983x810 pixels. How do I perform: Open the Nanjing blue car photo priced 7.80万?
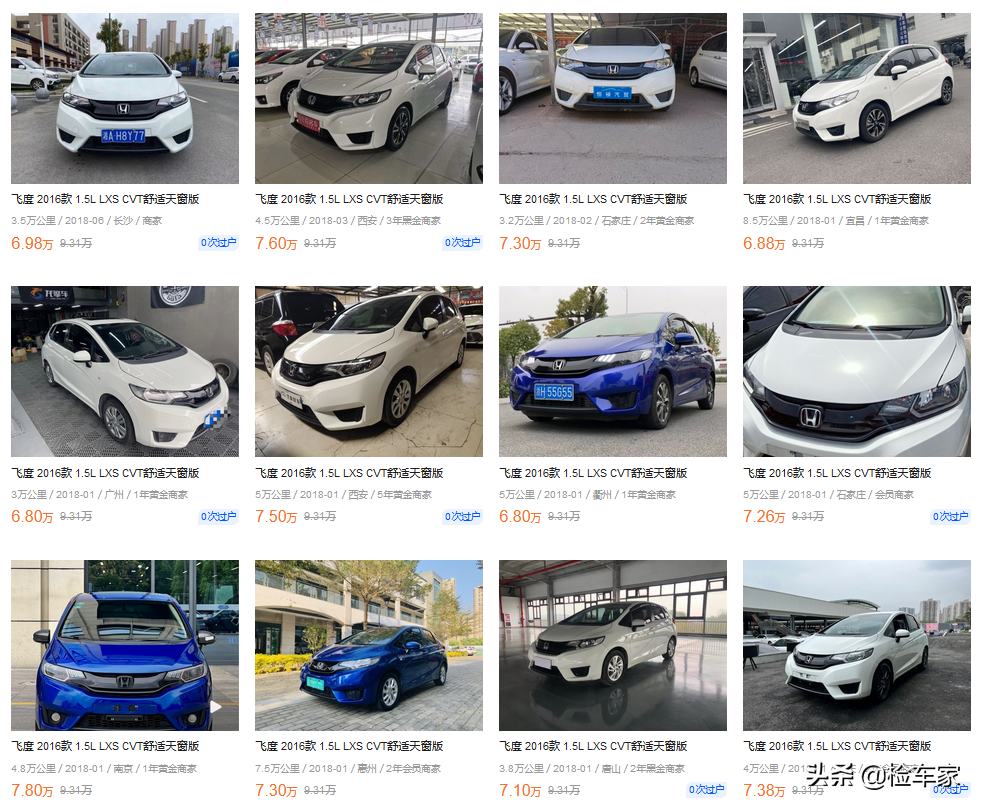(x=125, y=645)
